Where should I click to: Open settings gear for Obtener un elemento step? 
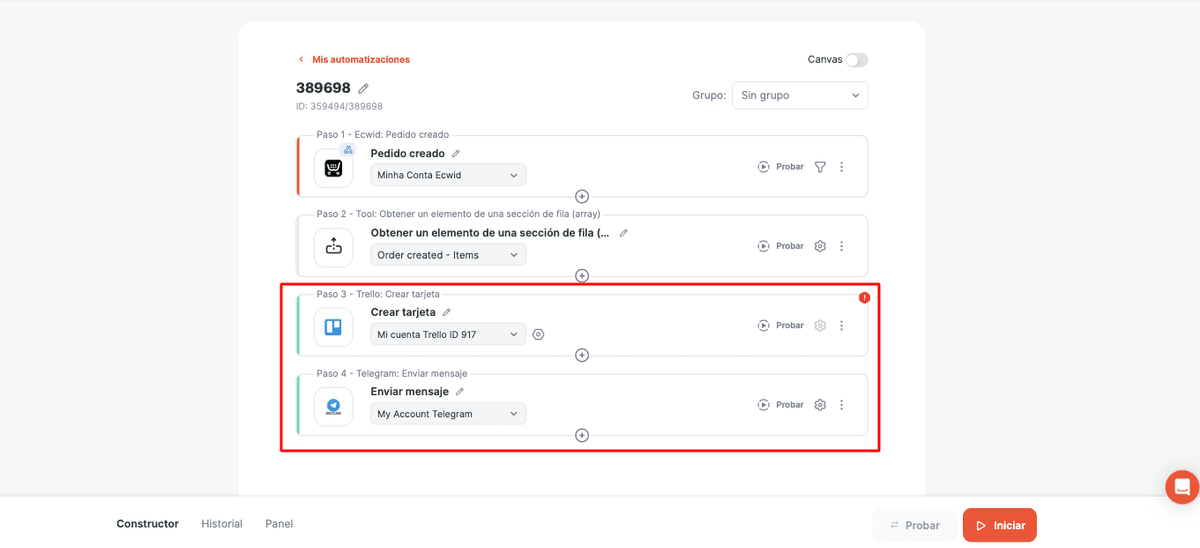coord(820,246)
